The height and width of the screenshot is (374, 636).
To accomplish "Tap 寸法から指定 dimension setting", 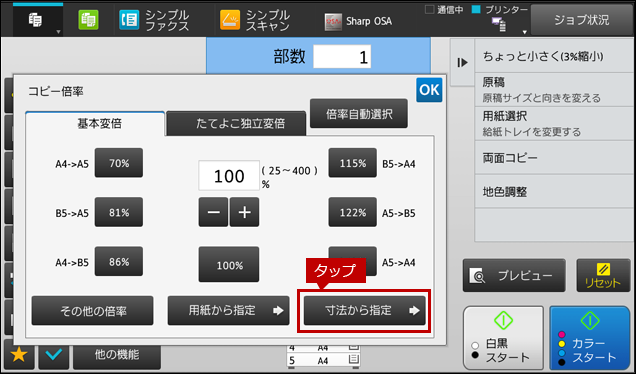I will (365, 311).
